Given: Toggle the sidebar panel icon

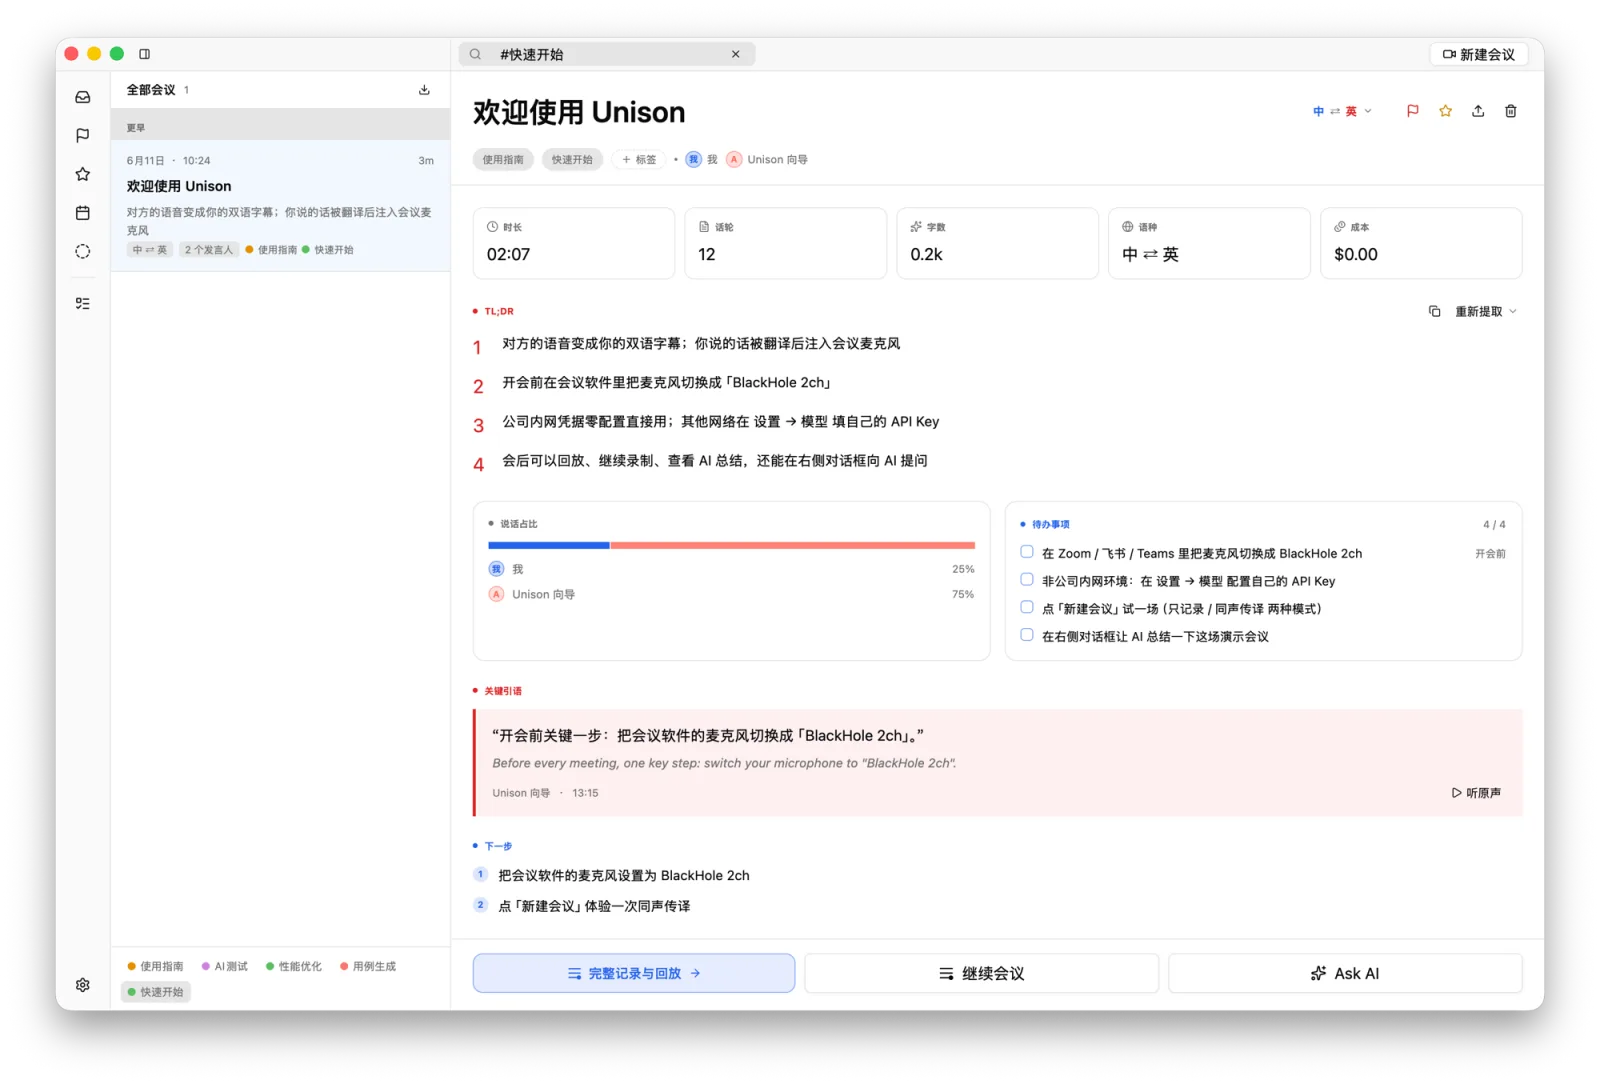Looking at the screenshot, I should (x=144, y=54).
